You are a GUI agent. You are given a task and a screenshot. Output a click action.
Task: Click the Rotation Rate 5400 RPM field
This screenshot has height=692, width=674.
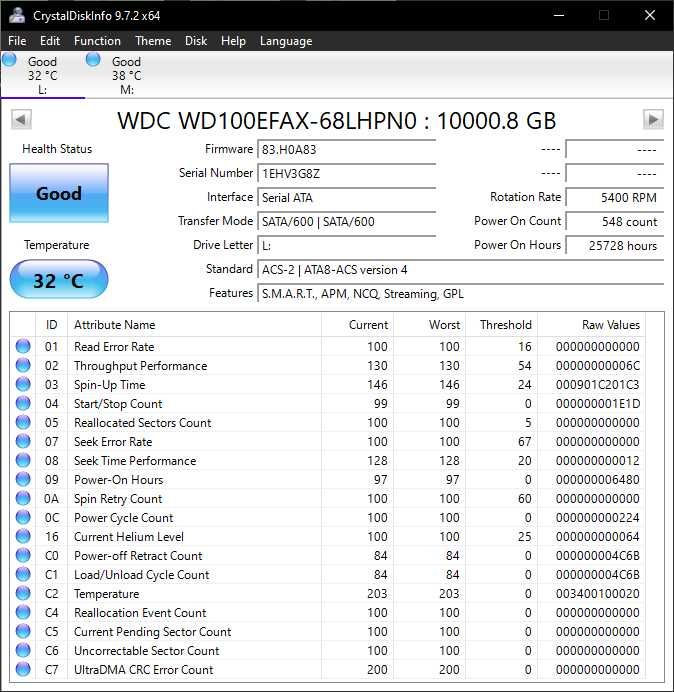[x=615, y=197]
